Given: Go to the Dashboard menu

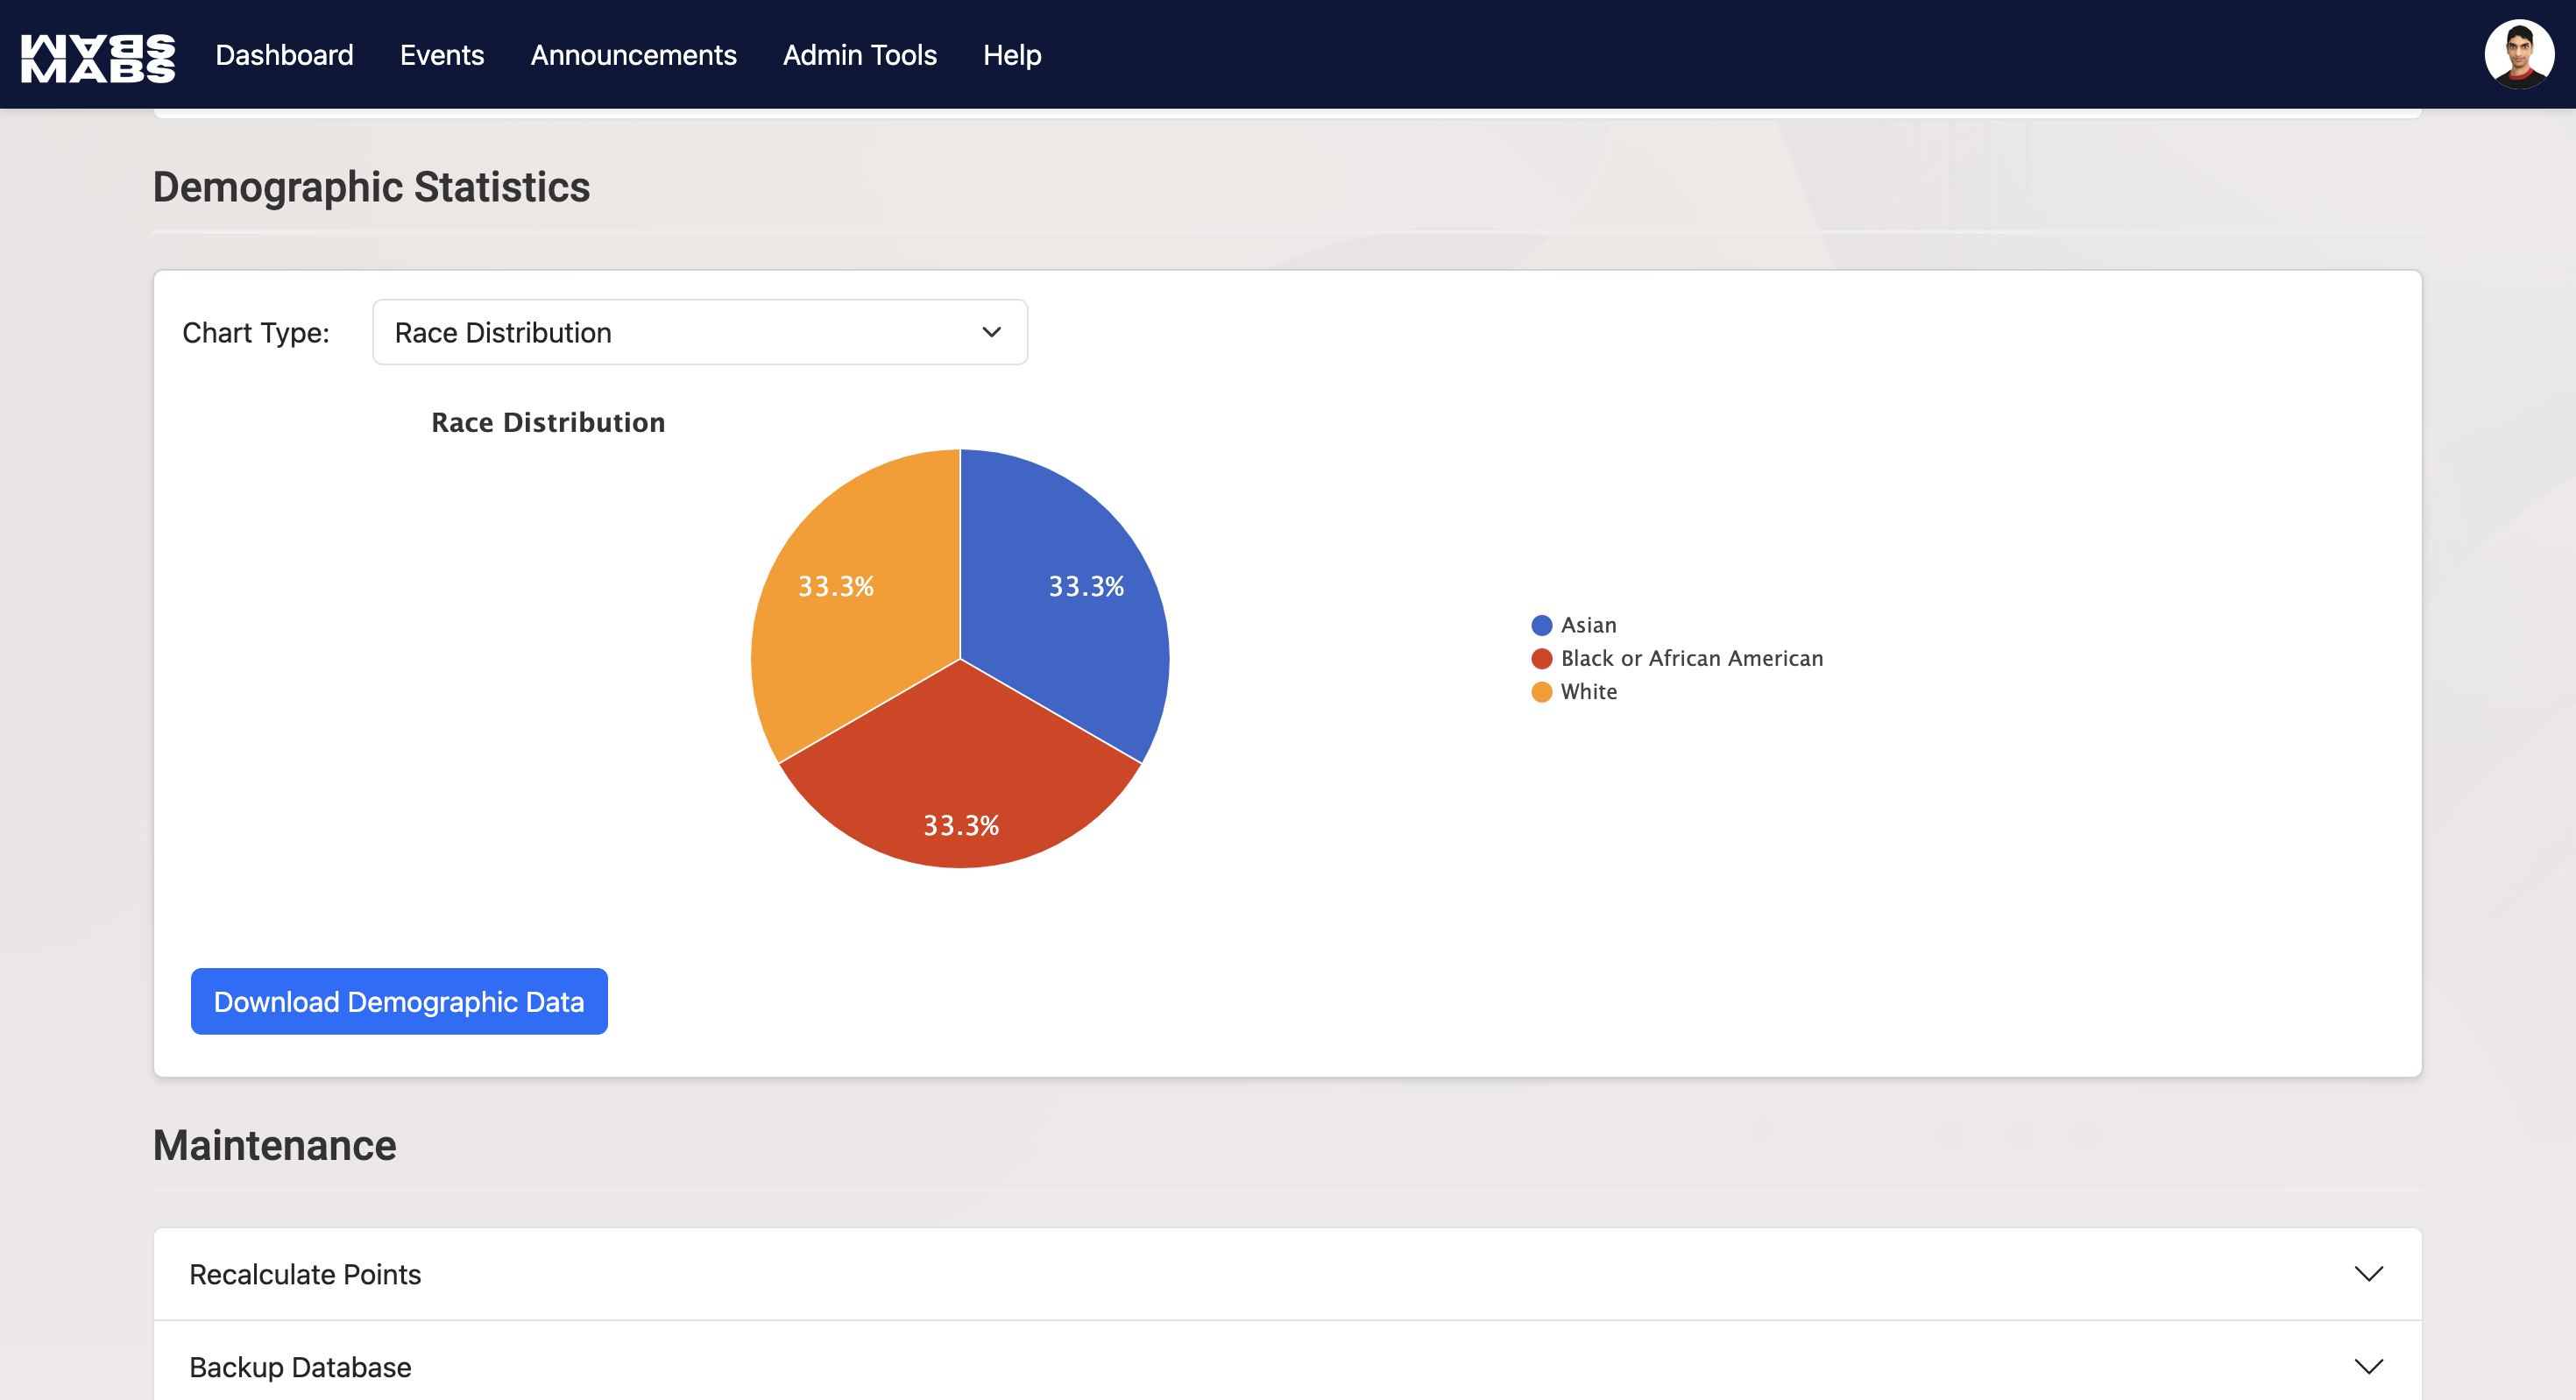Looking at the screenshot, I should coord(284,55).
